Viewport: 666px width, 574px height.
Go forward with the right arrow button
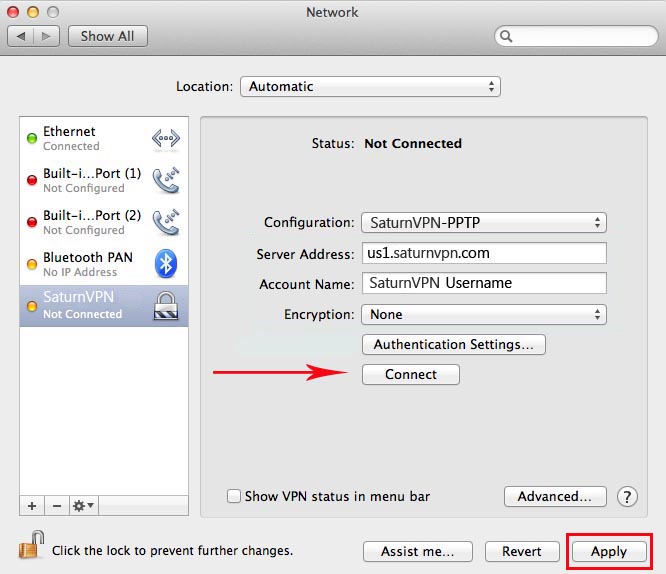46,37
